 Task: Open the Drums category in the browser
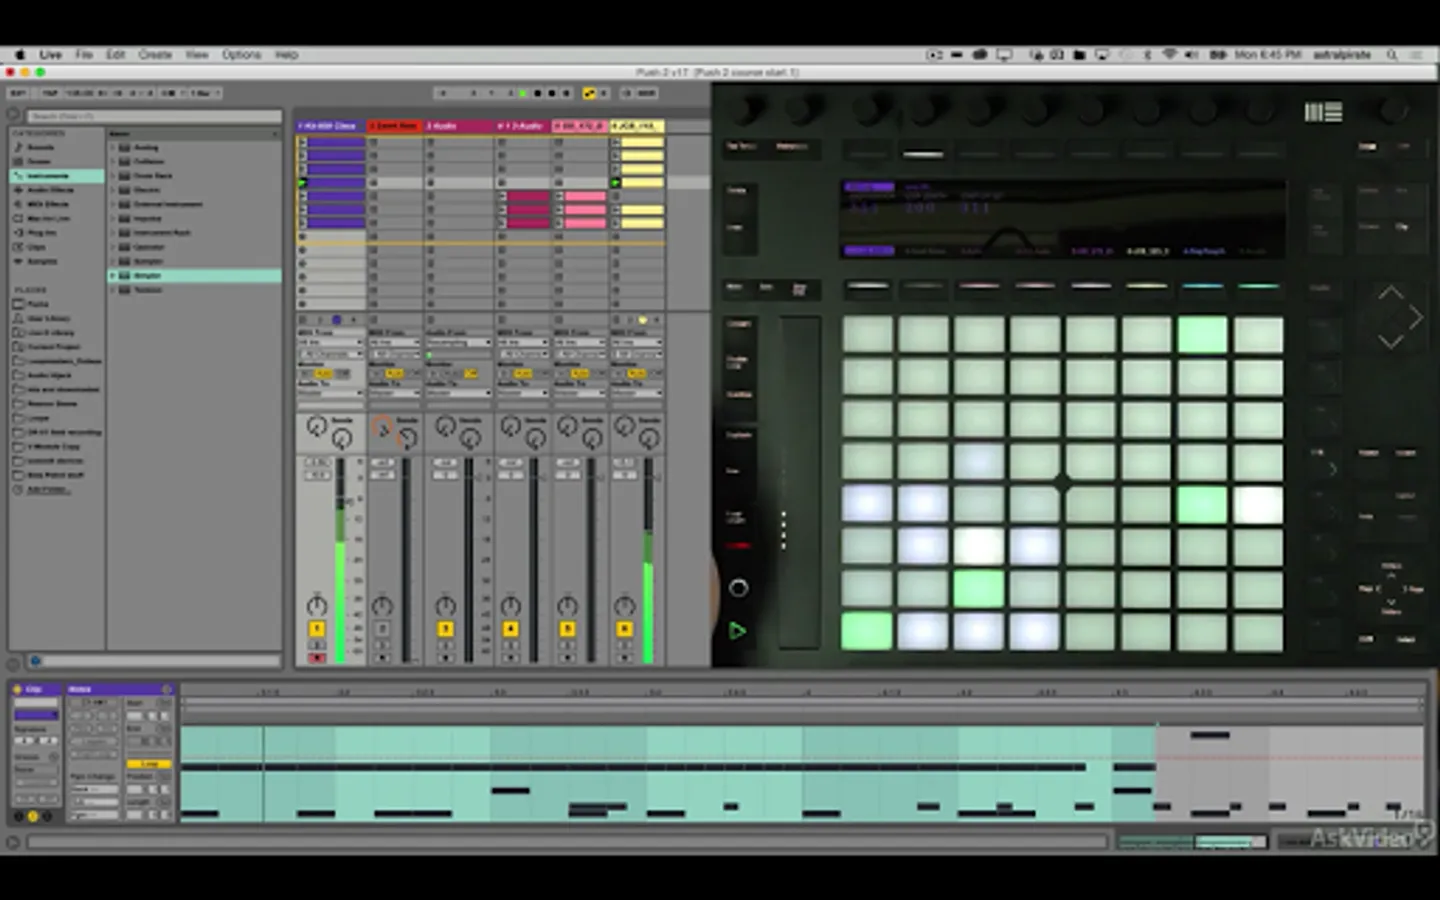[x=39, y=161]
